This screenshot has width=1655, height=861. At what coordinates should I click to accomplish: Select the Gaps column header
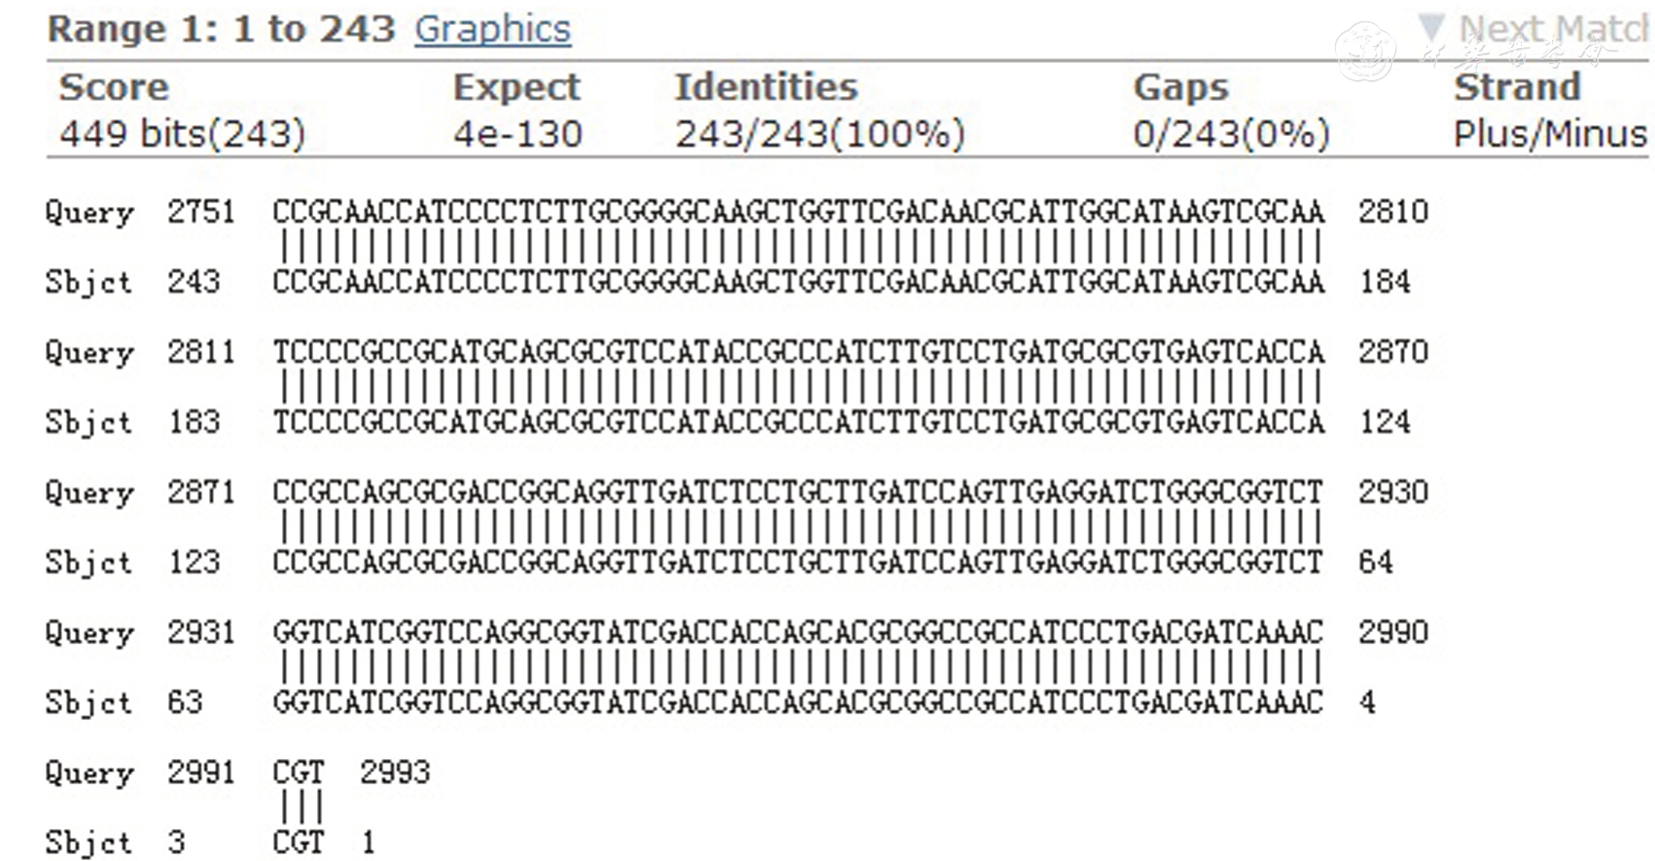1180,87
